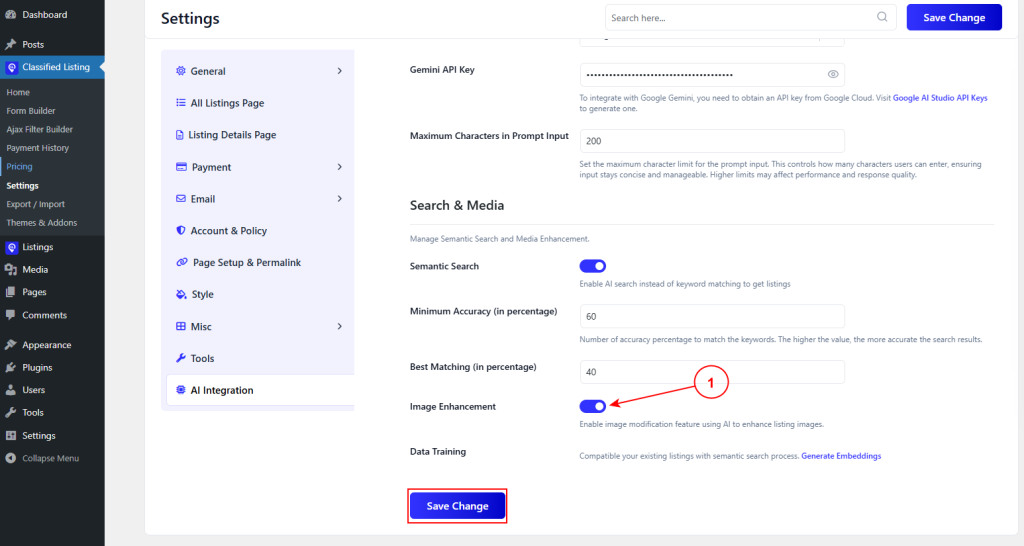Image resolution: width=1024 pixels, height=546 pixels.
Task: Disable the Semantic Search toggle
Action: click(593, 266)
